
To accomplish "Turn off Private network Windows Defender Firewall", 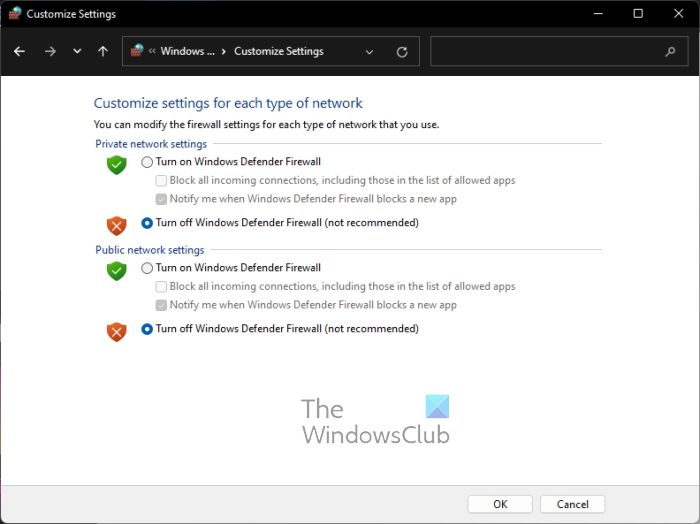I will [x=148, y=223].
